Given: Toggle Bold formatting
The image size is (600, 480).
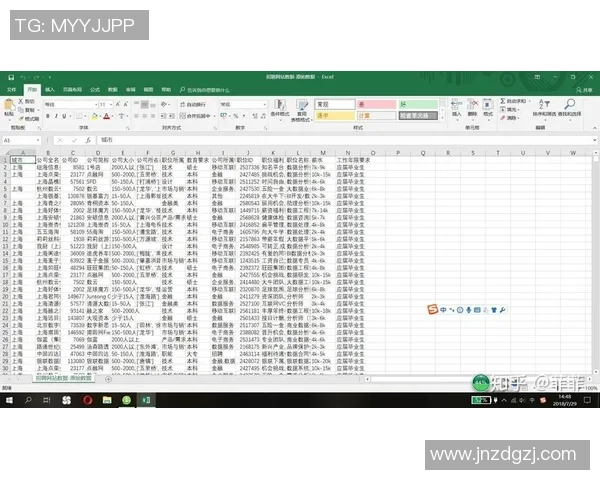Looking at the screenshot, I should pos(48,116).
